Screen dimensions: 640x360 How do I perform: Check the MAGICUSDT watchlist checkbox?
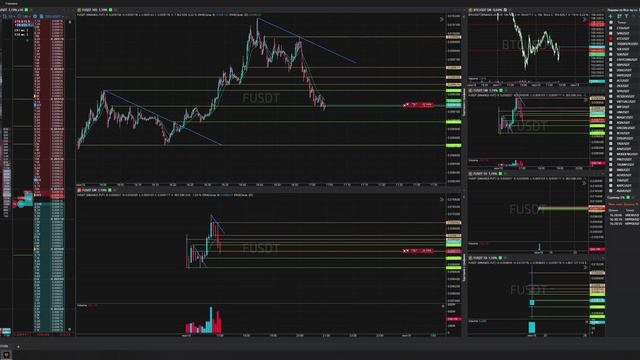611,117
